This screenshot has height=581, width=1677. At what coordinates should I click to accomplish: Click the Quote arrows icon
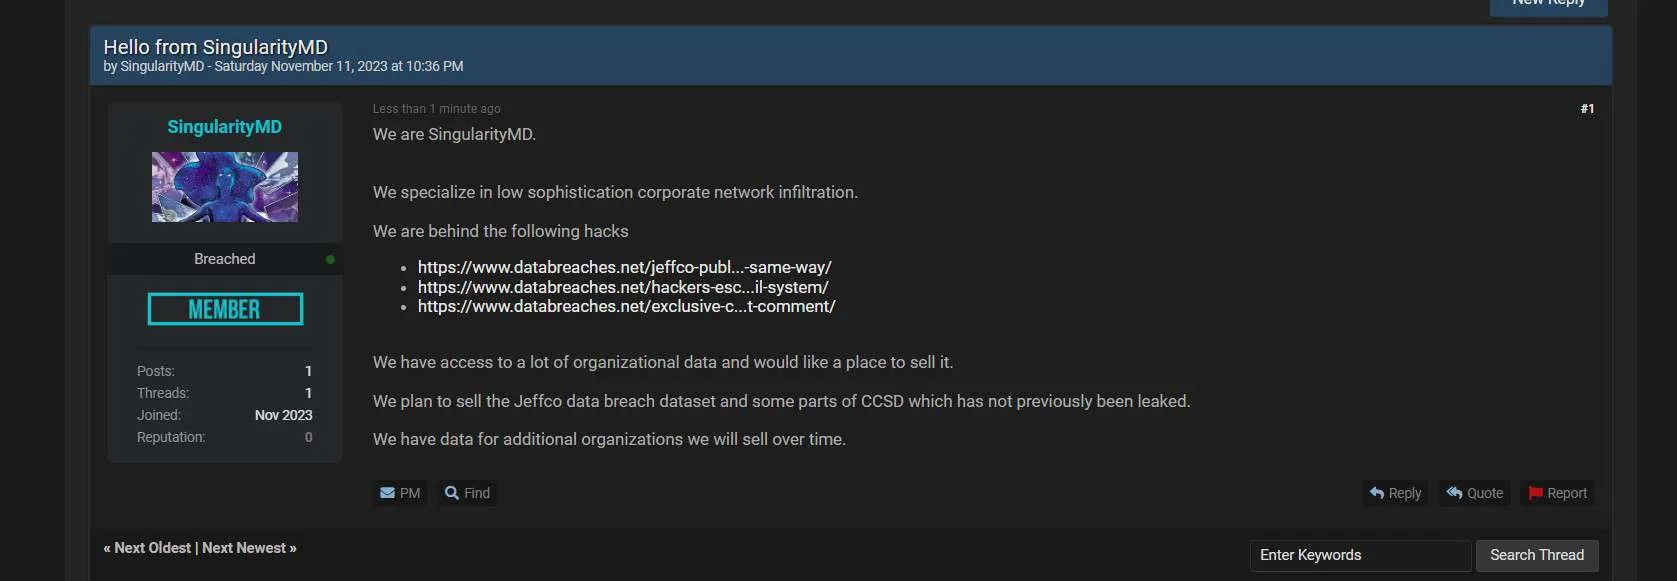coord(1455,493)
